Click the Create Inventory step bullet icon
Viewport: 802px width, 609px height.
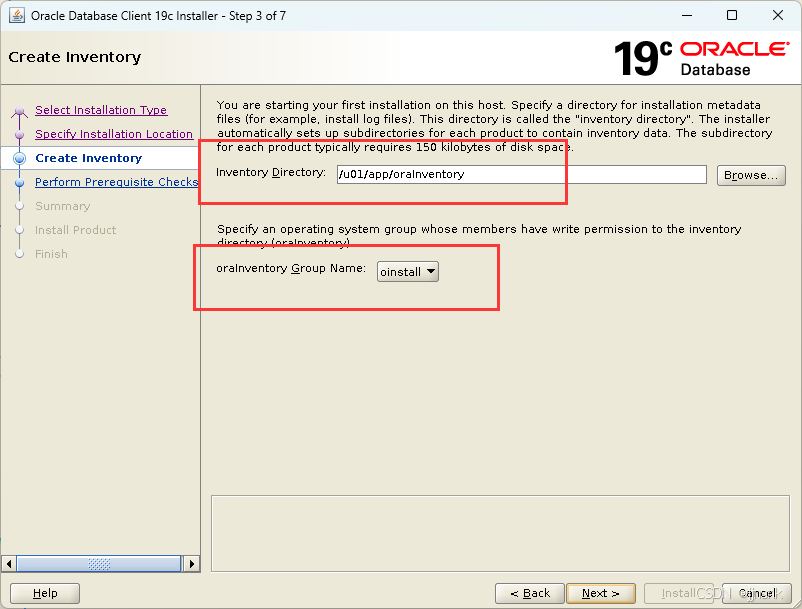(x=19, y=159)
